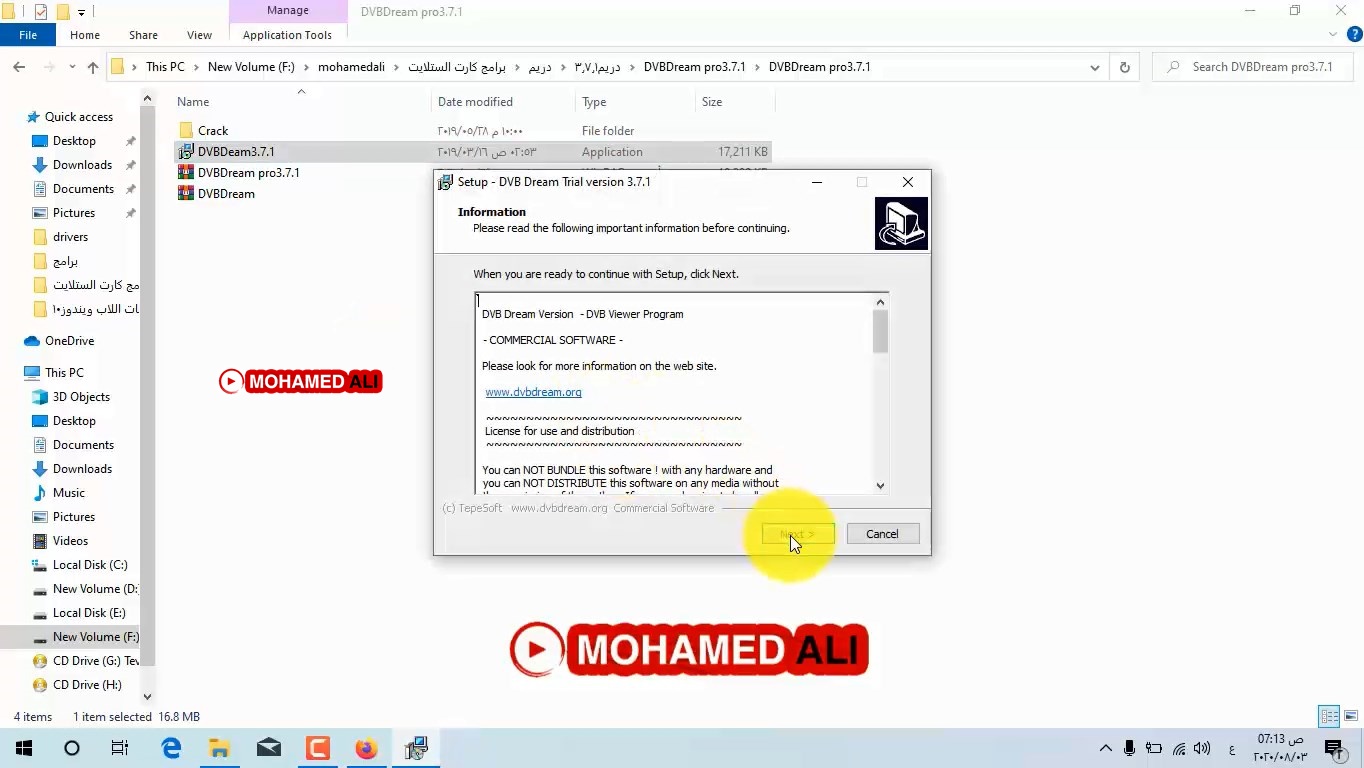
Task: Switch to details view
Action: coord(1329,716)
